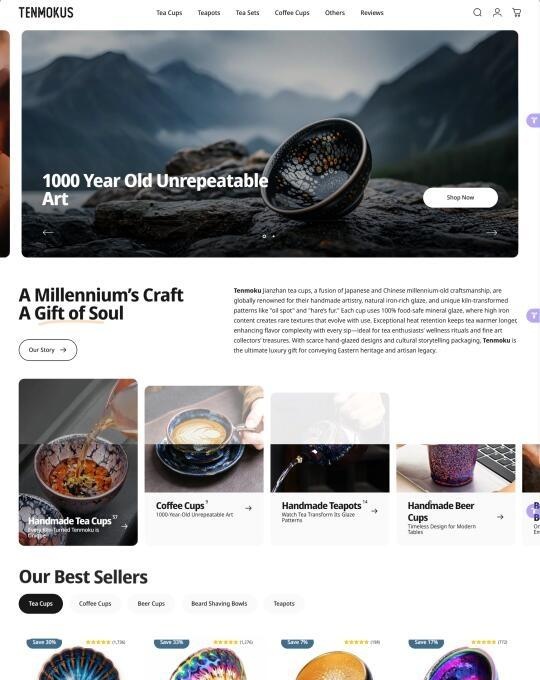Click arrow next to Coffee Cups category

click(x=248, y=508)
